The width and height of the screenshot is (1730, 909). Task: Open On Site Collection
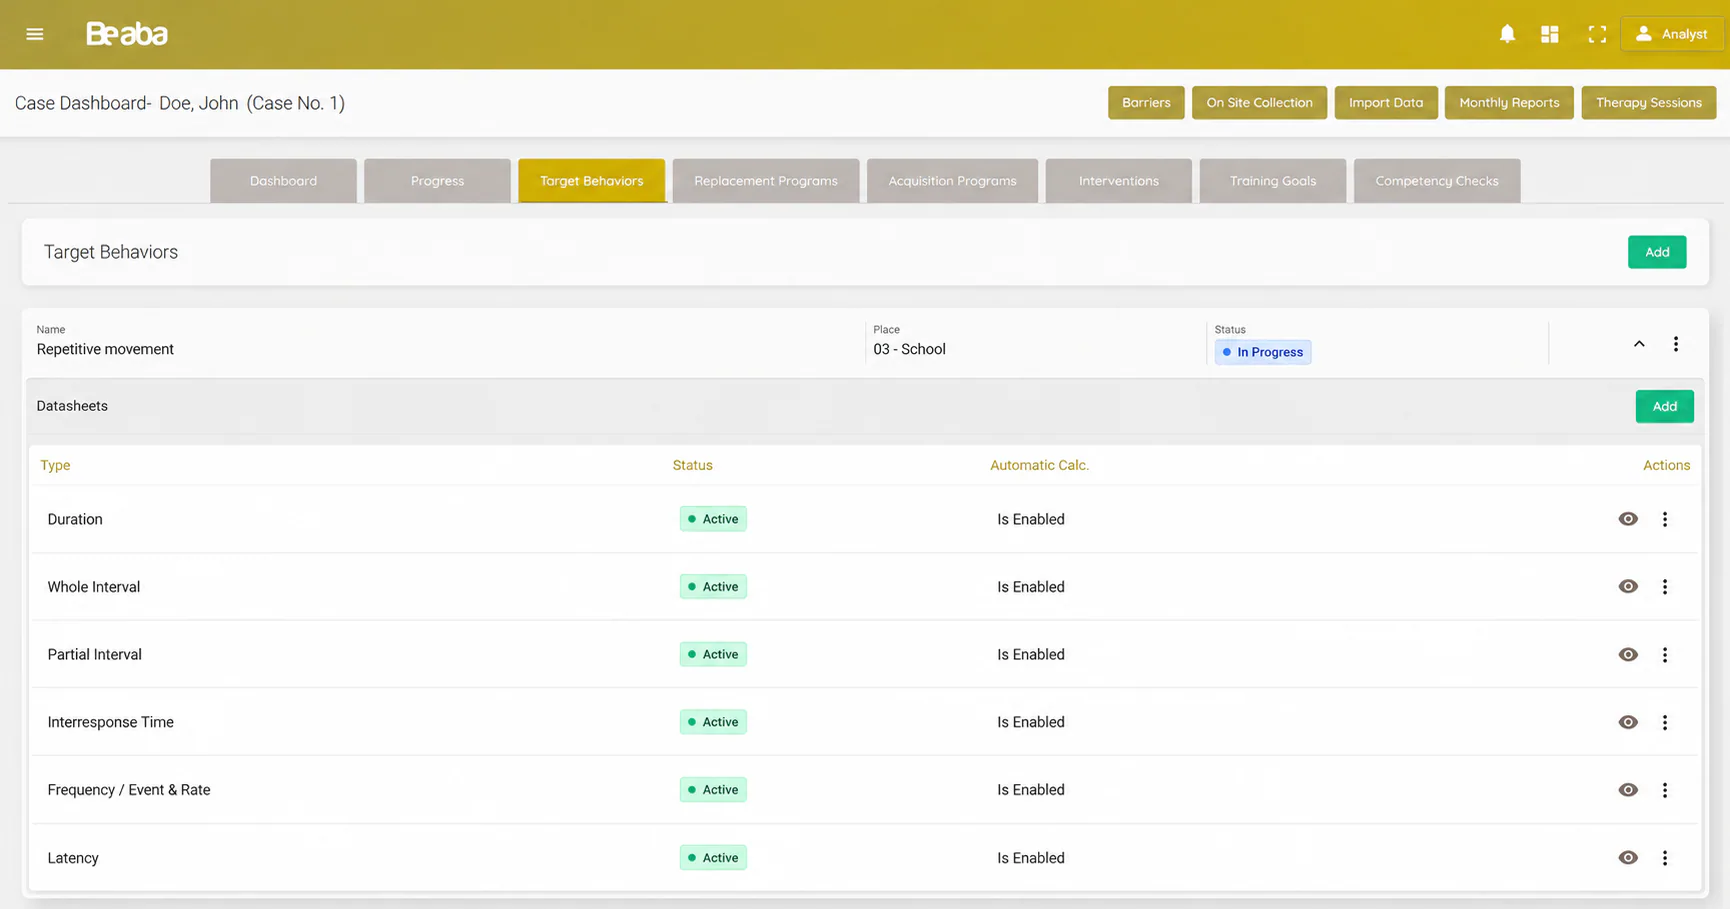[x=1259, y=103]
